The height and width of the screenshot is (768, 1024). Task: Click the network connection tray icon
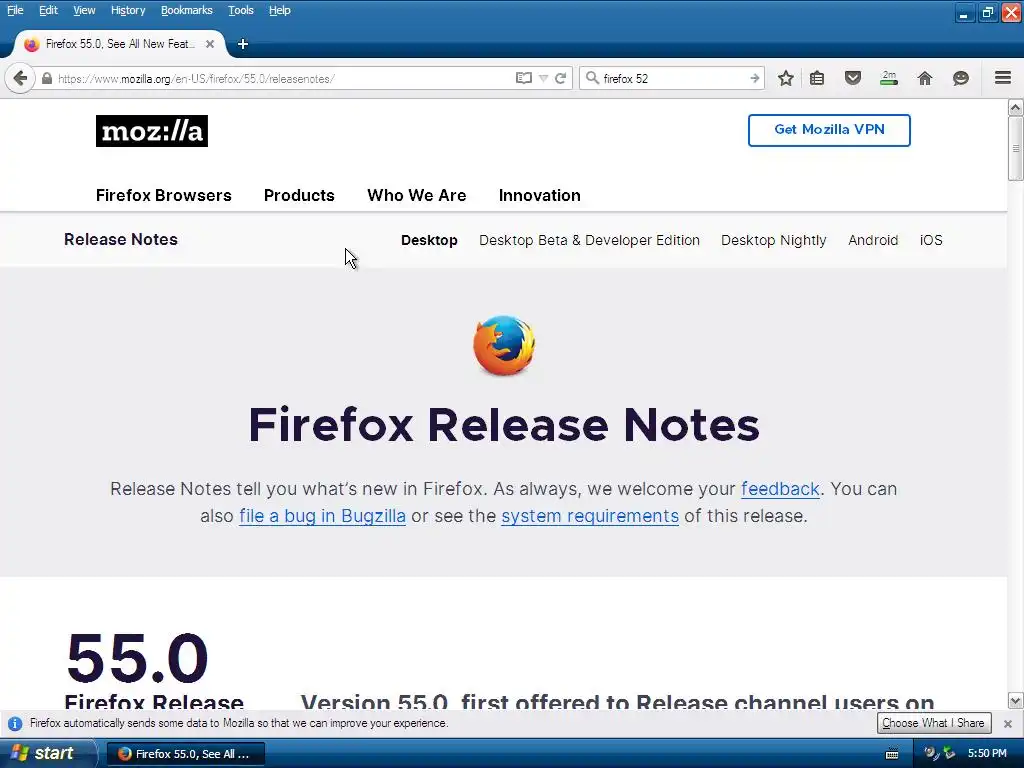point(950,753)
